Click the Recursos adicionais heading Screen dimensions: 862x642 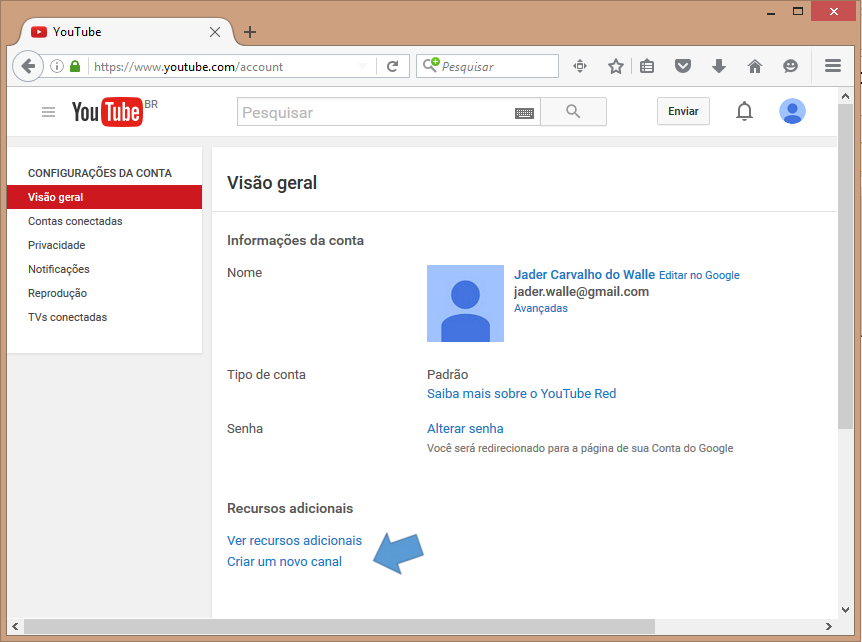(x=290, y=508)
